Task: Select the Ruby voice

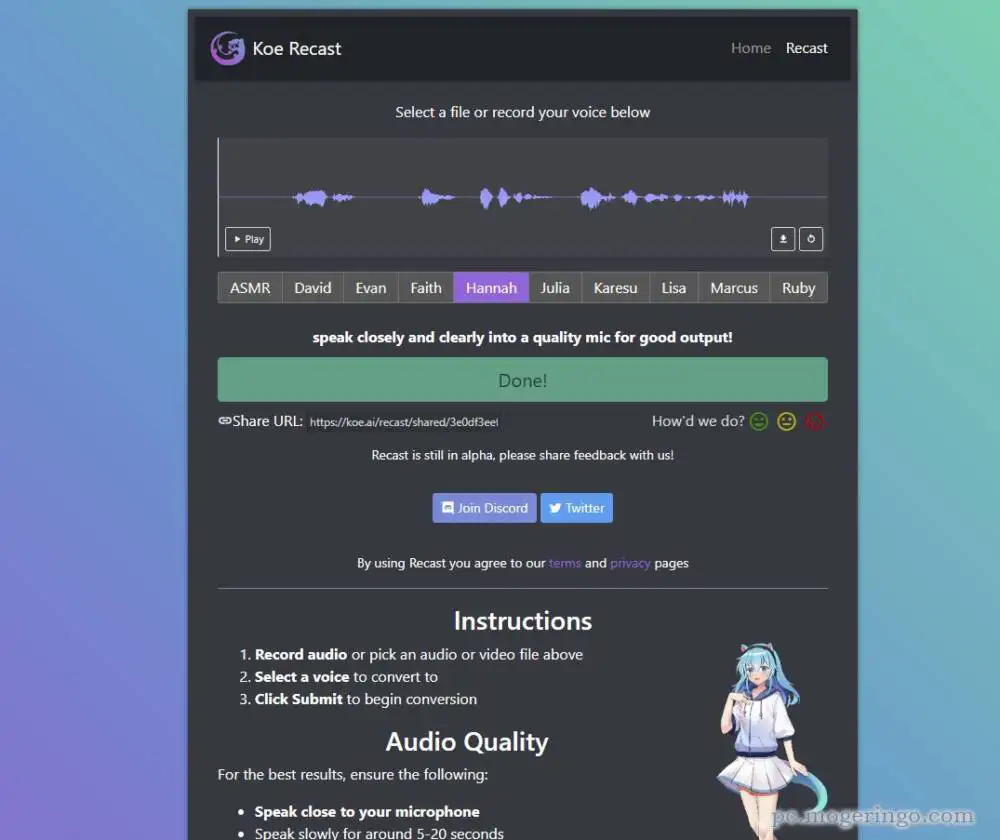Action: pyautogui.click(x=798, y=288)
